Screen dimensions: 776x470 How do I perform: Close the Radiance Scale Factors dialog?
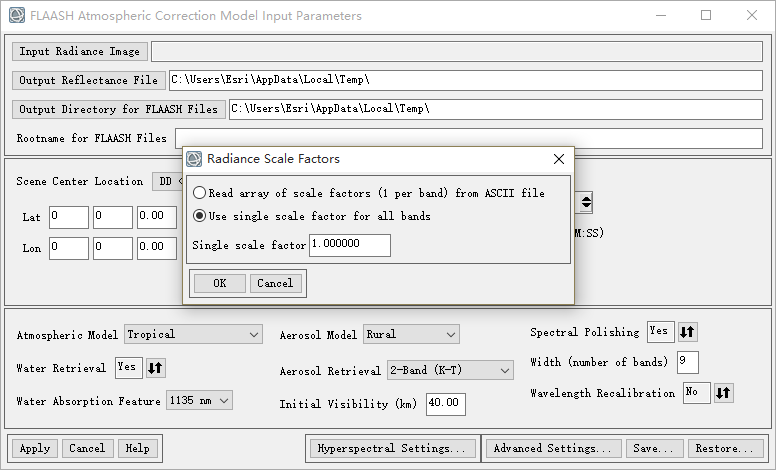click(558, 158)
